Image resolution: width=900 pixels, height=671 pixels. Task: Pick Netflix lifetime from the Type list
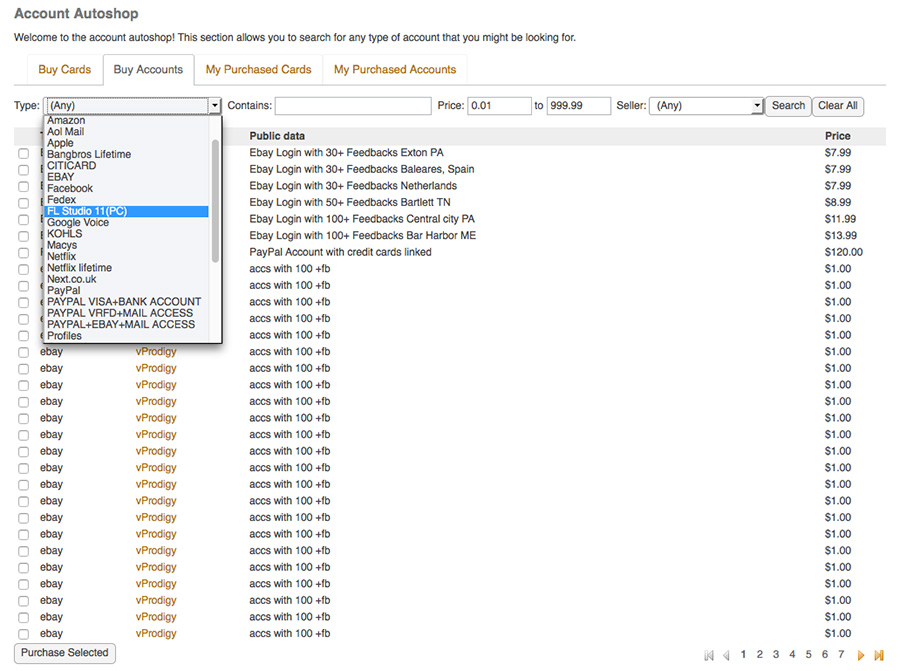[79, 268]
